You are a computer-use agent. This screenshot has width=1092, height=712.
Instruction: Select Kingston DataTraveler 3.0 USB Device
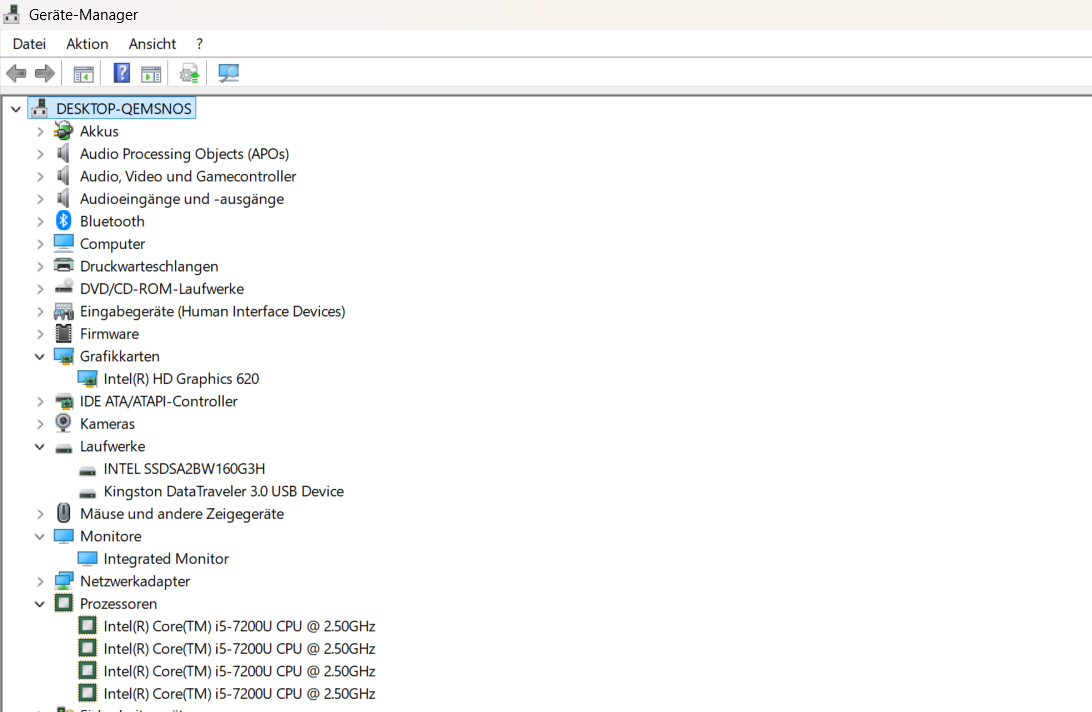point(224,491)
